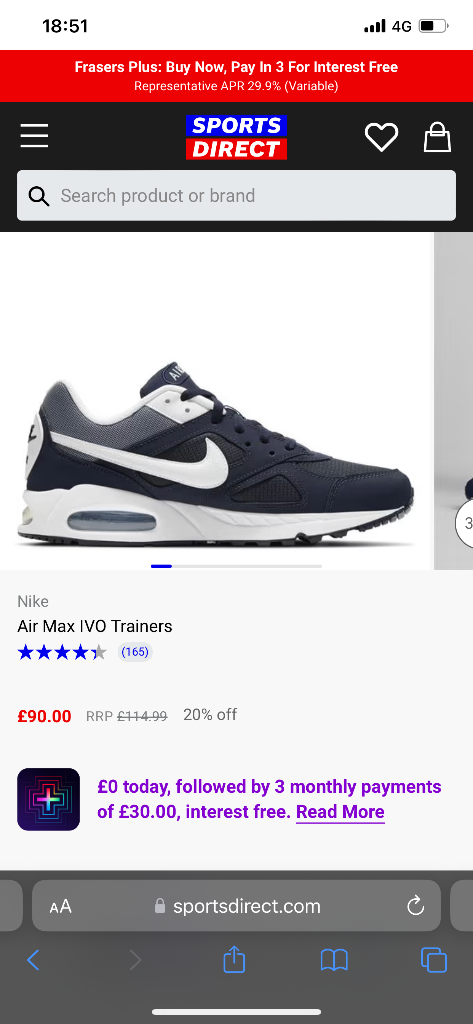This screenshot has height=1024, width=473.
Task: Go back to previous page
Action: pyautogui.click(x=33, y=960)
